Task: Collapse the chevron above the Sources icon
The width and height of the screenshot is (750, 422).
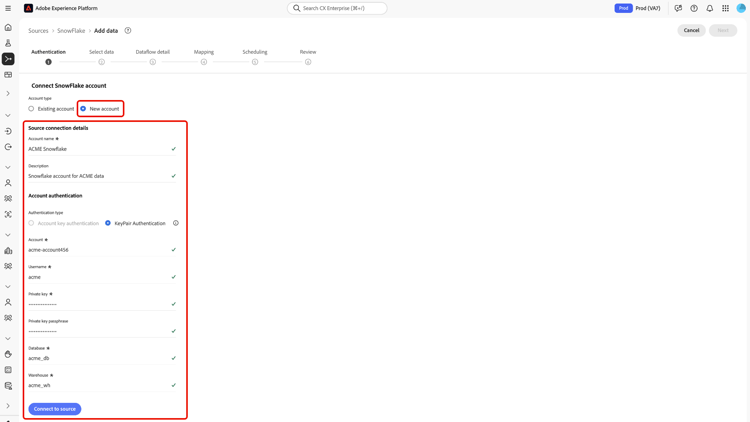Action: [x=8, y=115]
